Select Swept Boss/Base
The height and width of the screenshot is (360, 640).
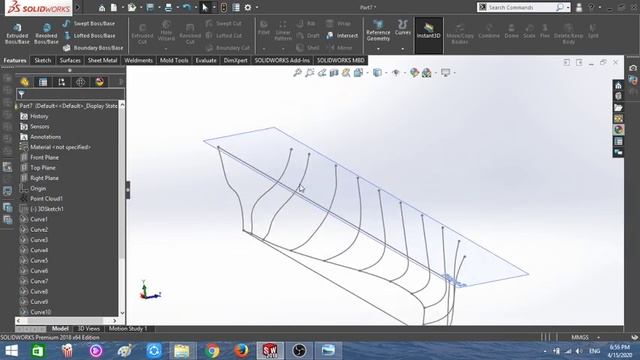coord(89,23)
